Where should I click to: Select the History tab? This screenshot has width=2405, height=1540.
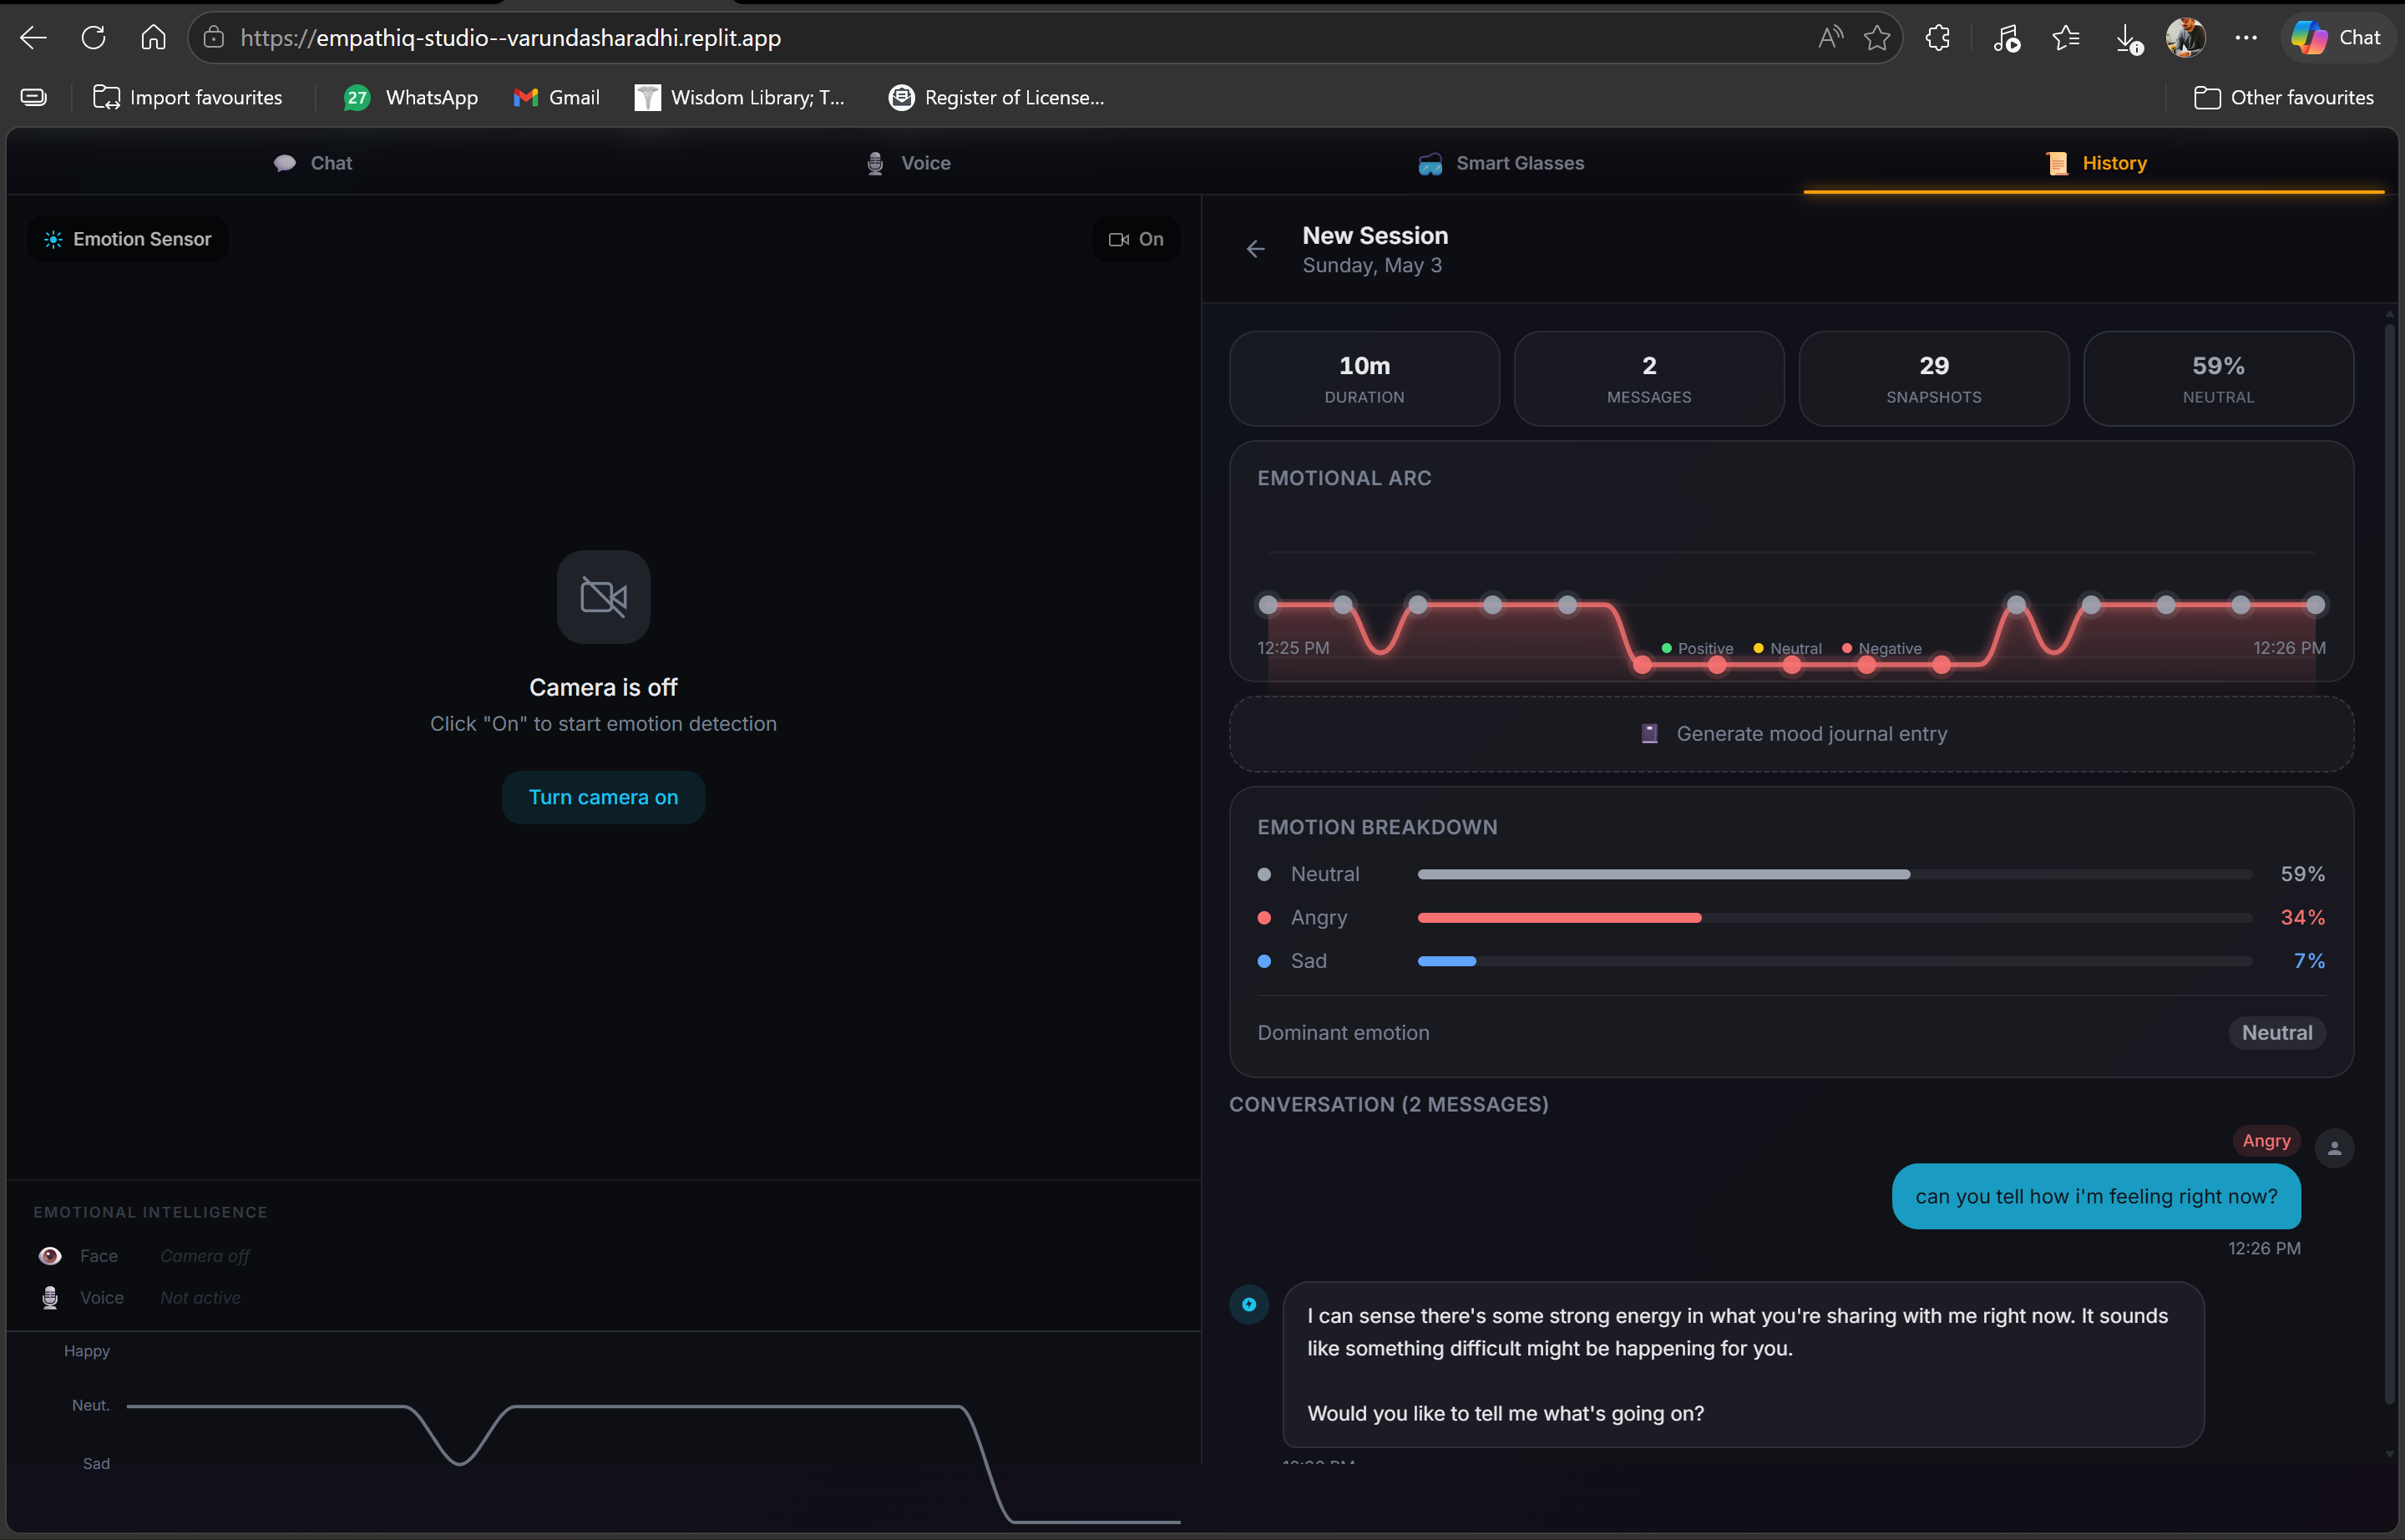(2095, 163)
